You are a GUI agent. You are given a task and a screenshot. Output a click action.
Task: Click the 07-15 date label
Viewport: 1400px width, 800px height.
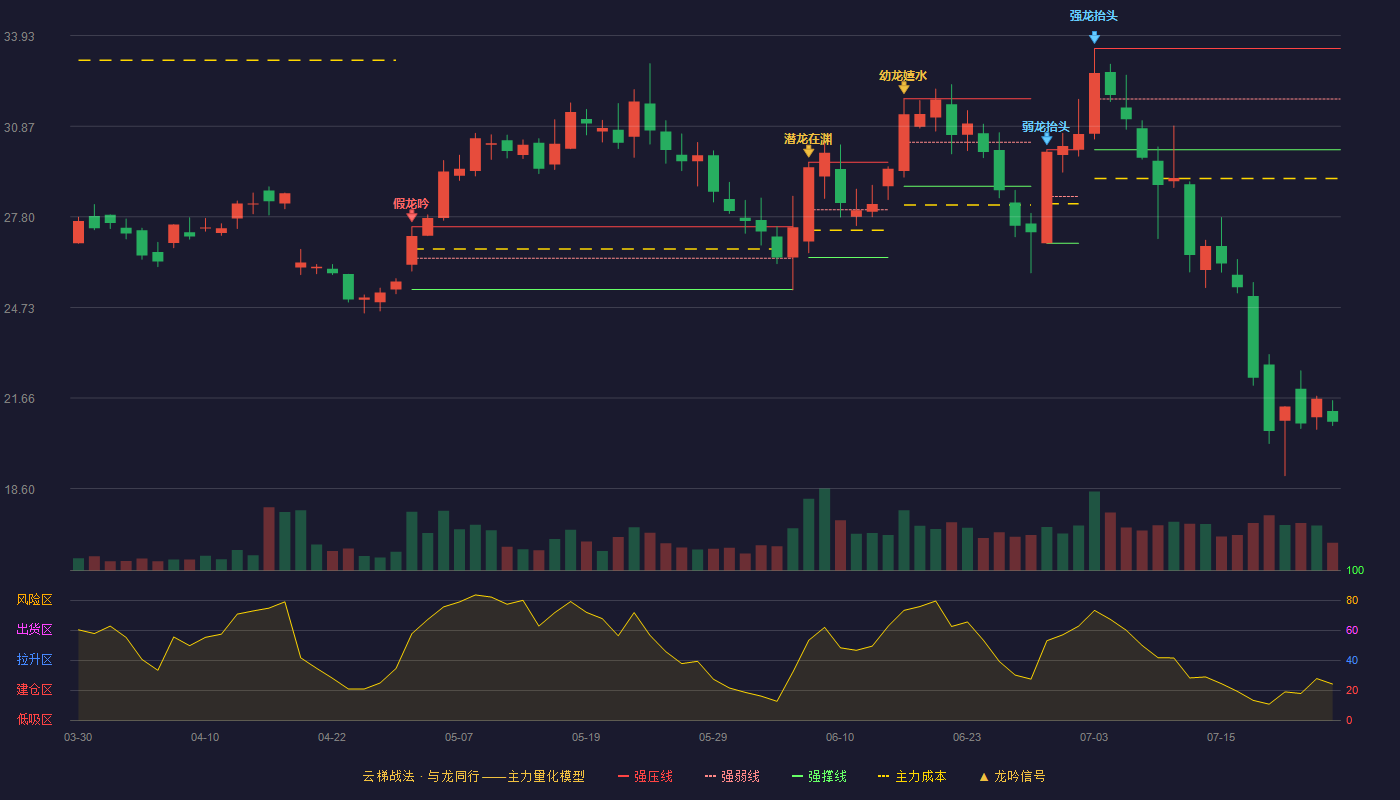(1221, 737)
